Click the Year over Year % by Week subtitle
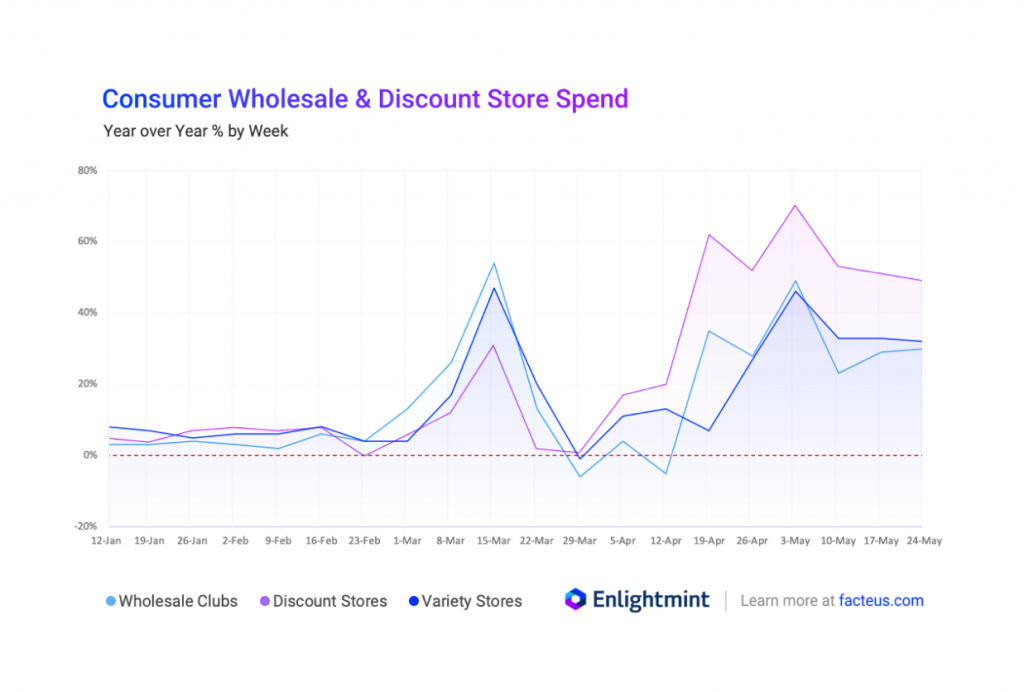 195,131
